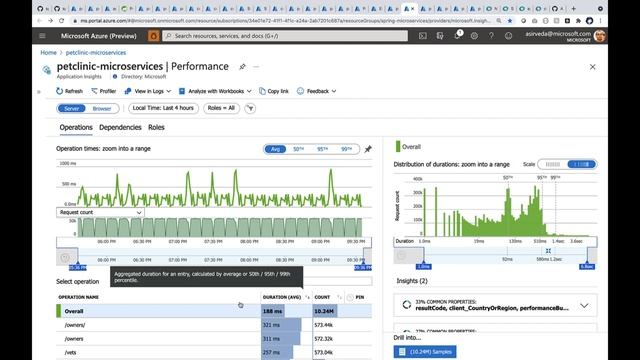
Task: Switch to the Operations tab
Action: click(x=76, y=127)
